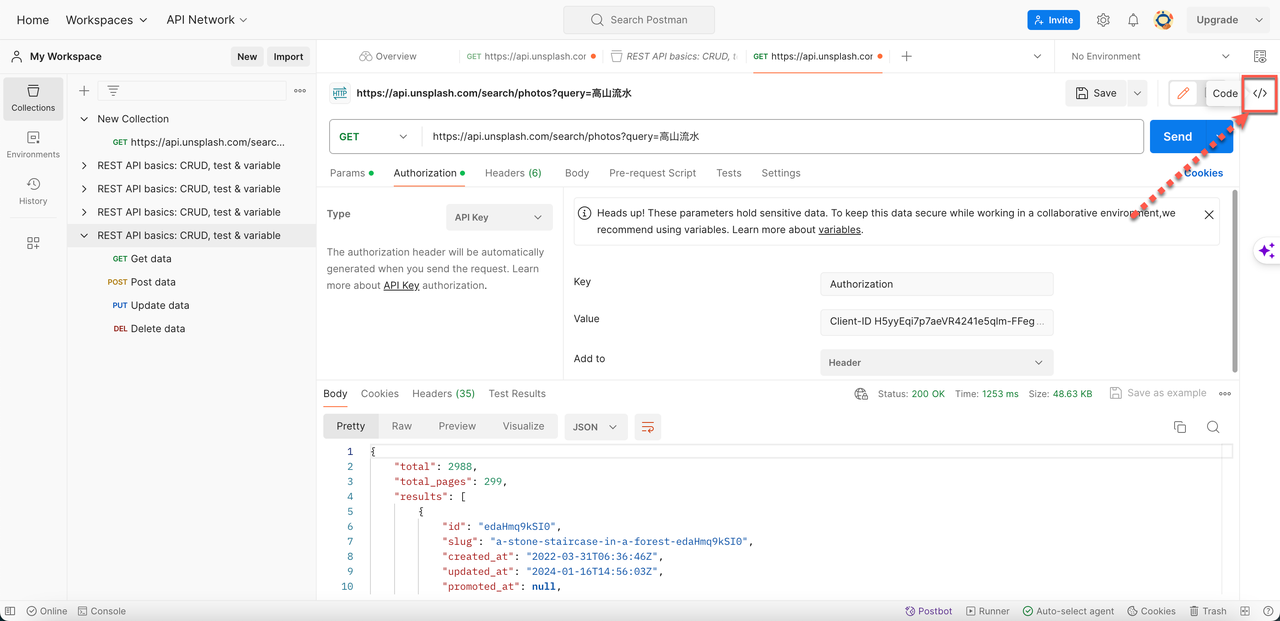1280x621 pixels.
Task: Open the Test Results tab
Action: (517, 394)
